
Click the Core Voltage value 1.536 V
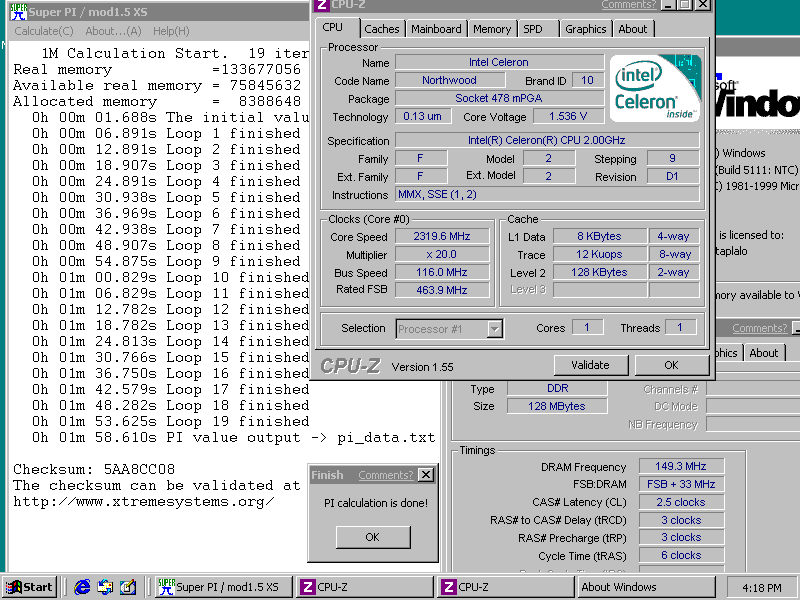coord(568,116)
